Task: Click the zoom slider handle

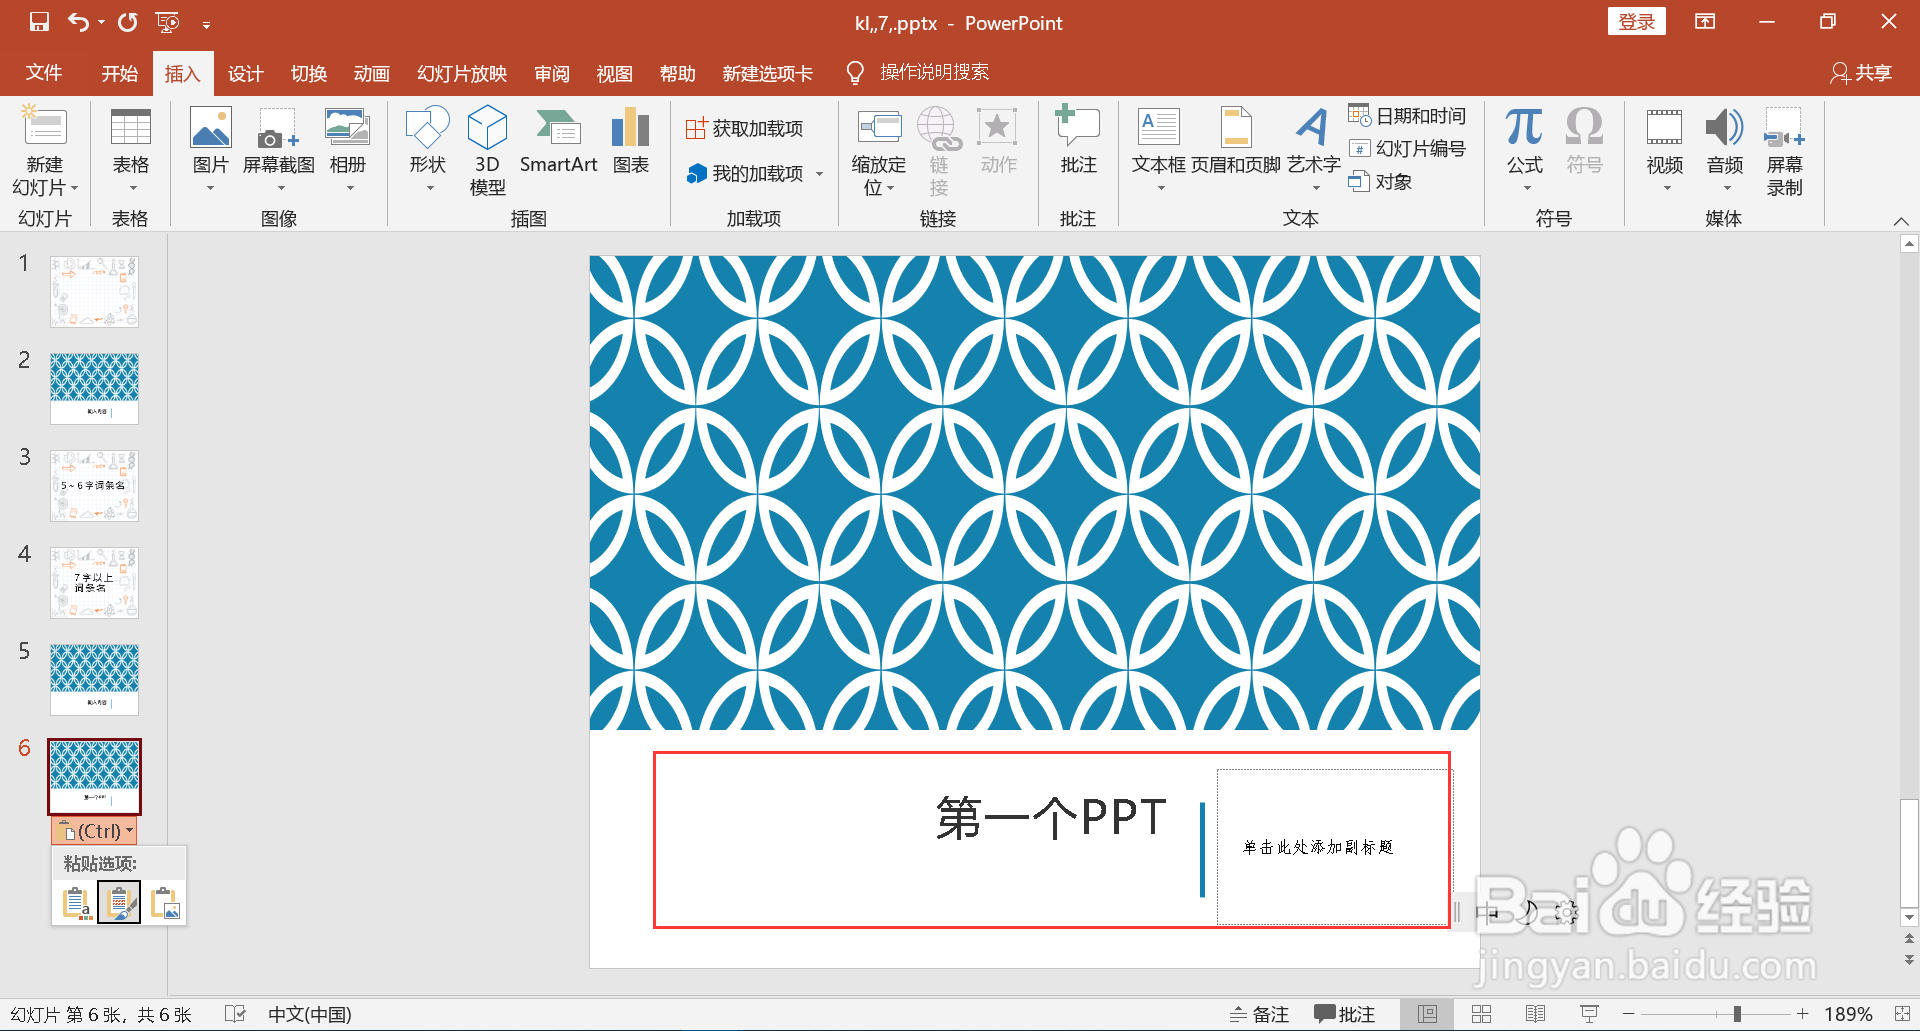Action: (x=1737, y=1014)
